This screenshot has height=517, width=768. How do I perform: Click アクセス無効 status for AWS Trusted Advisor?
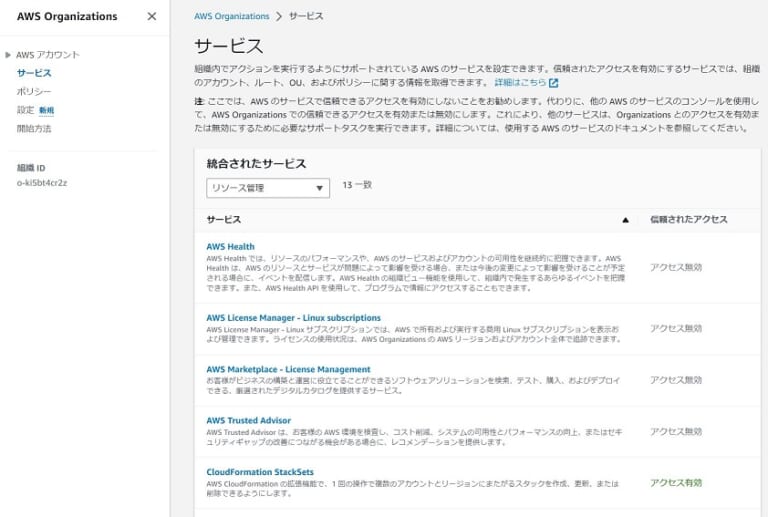click(676, 431)
